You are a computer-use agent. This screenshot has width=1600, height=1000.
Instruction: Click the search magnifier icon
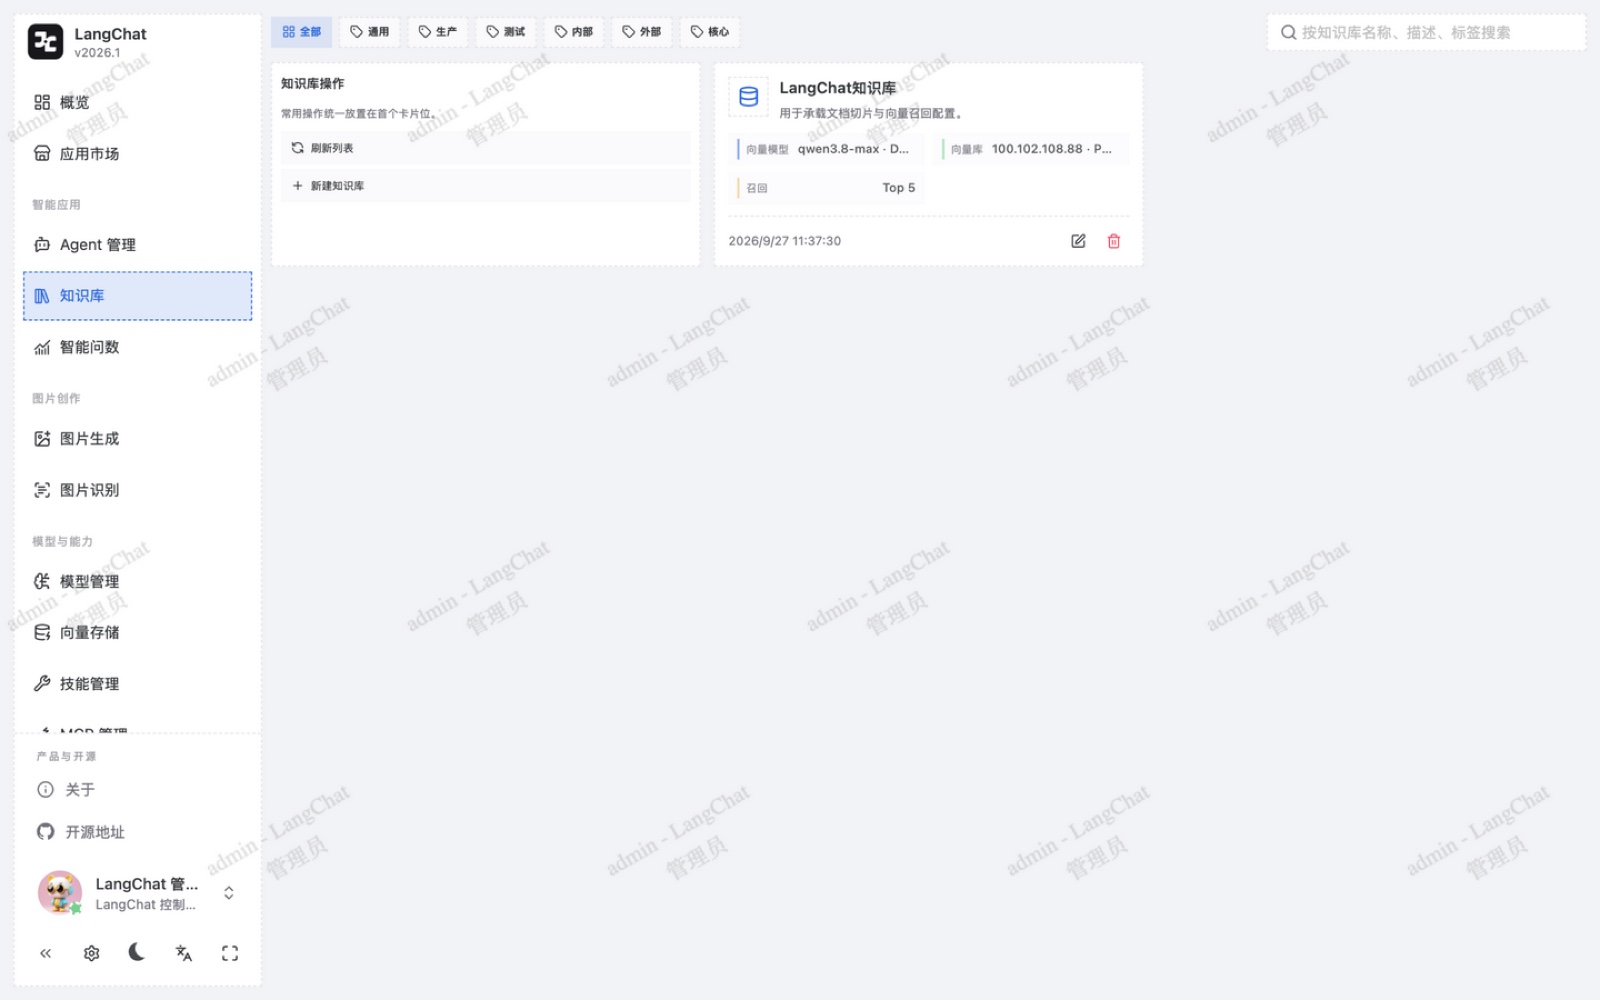pyautogui.click(x=1288, y=32)
